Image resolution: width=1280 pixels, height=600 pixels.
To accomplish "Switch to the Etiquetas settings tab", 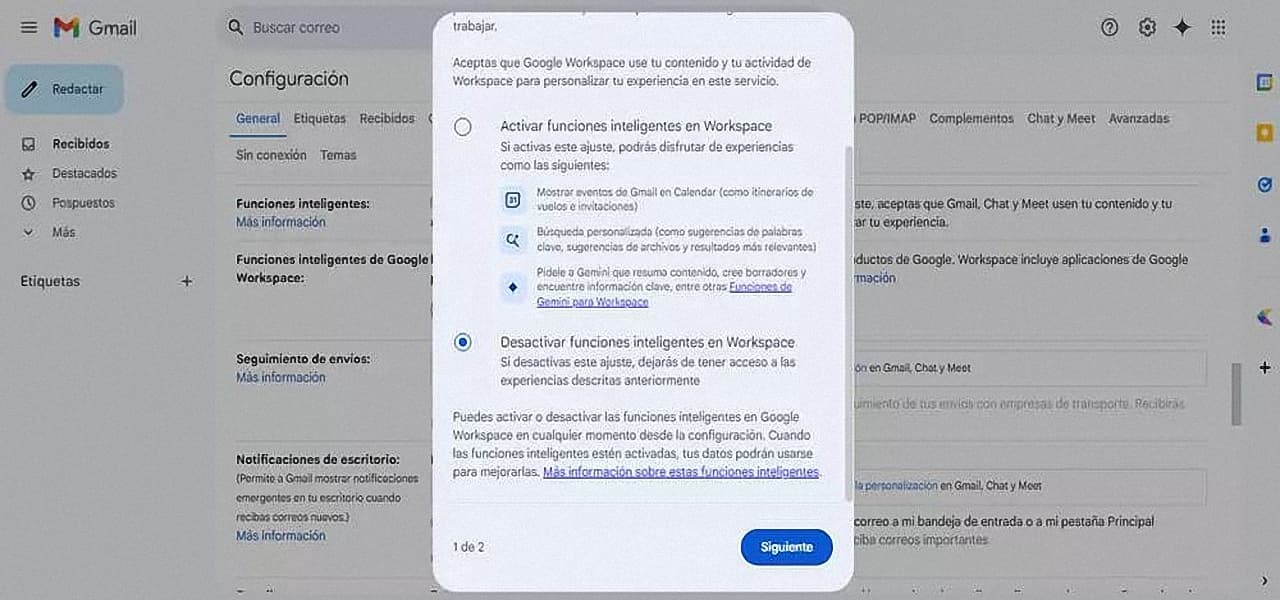I will [320, 118].
